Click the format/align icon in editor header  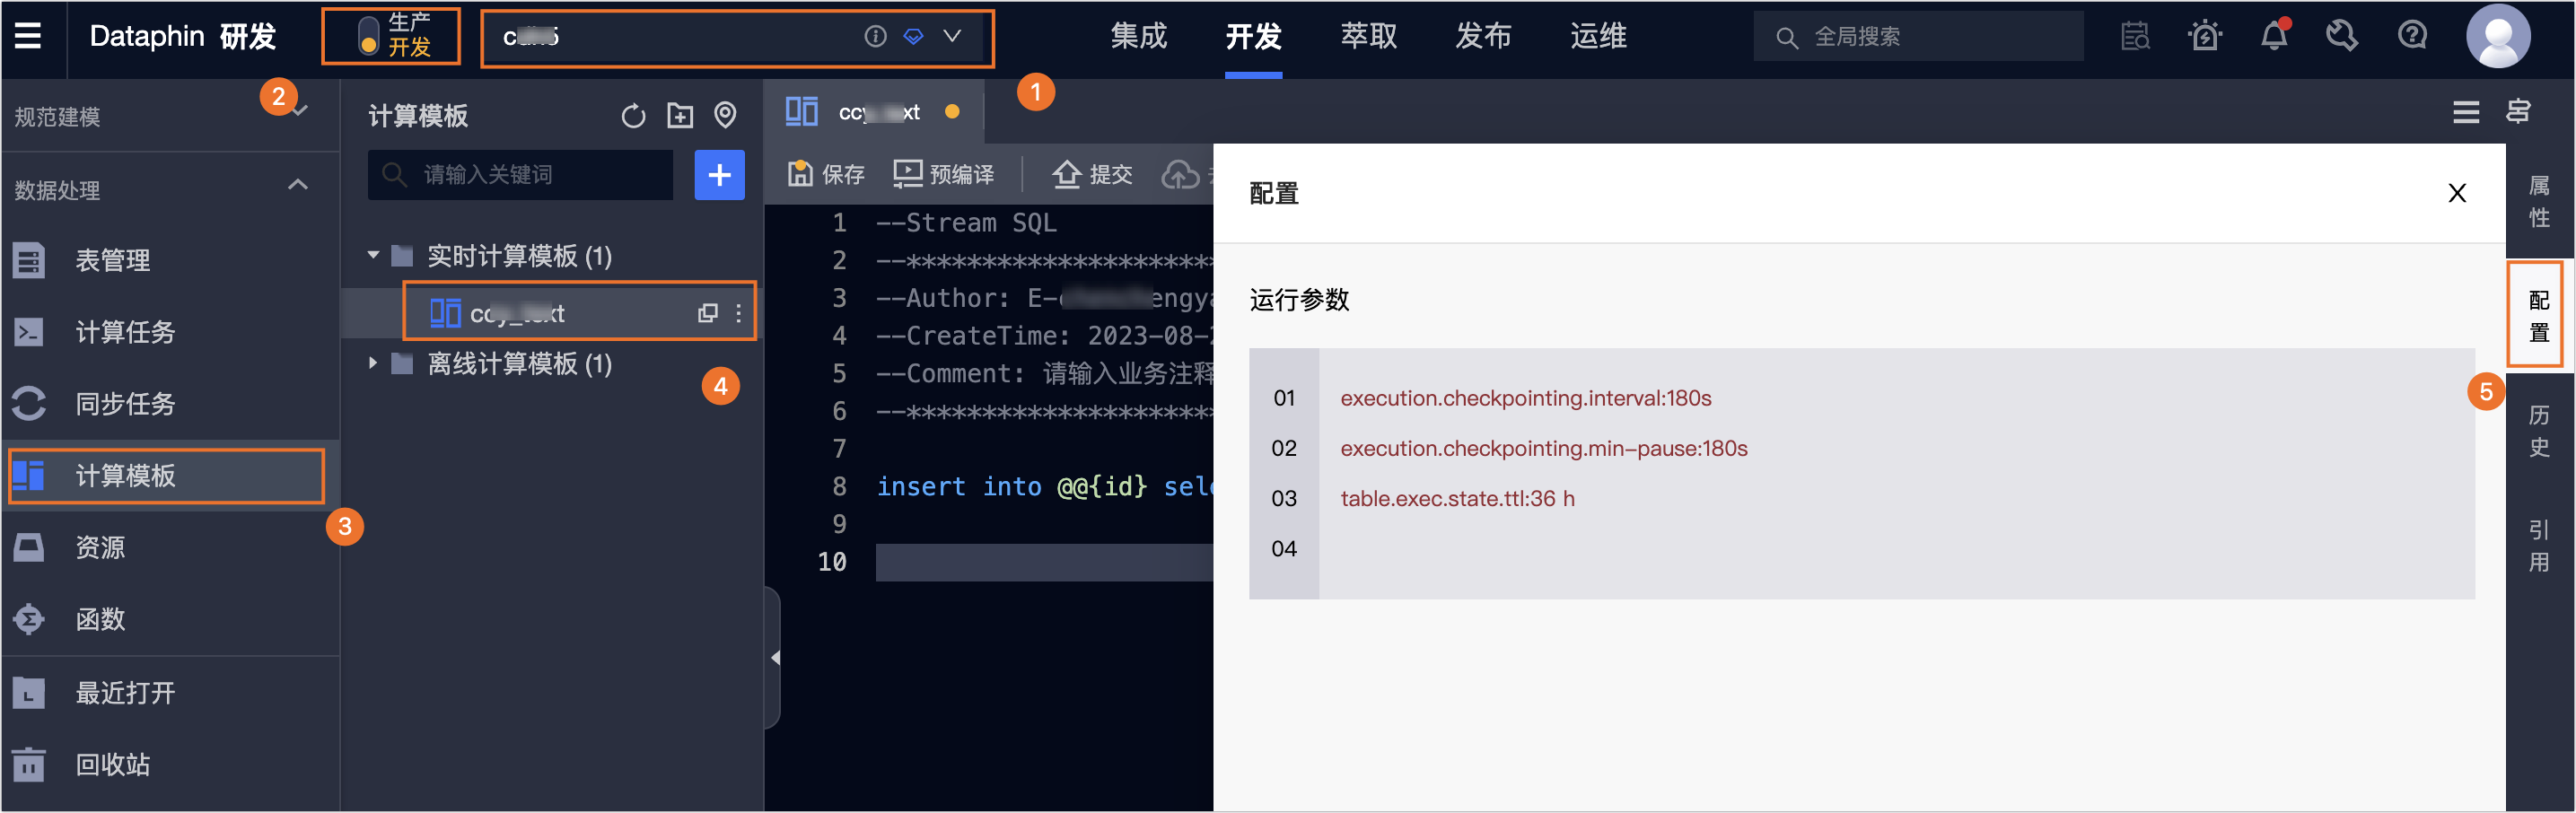click(2518, 112)
